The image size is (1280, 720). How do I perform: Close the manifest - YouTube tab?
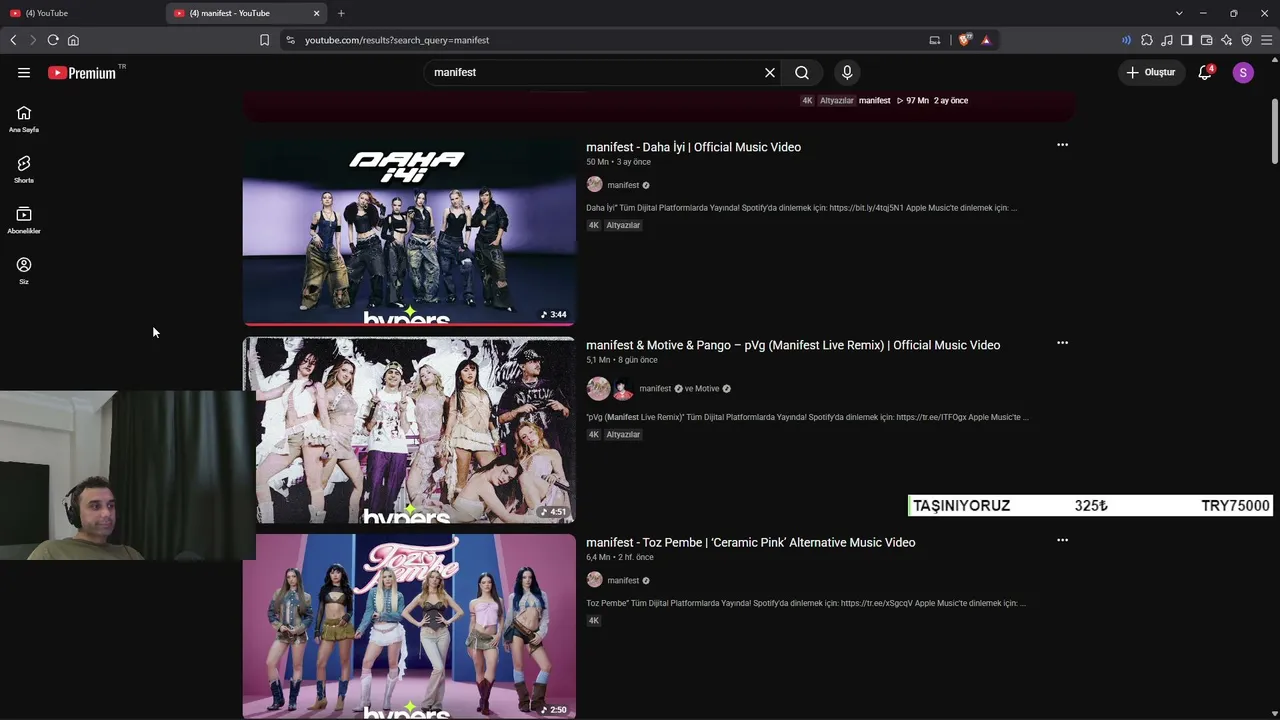(x=317, y=13)
